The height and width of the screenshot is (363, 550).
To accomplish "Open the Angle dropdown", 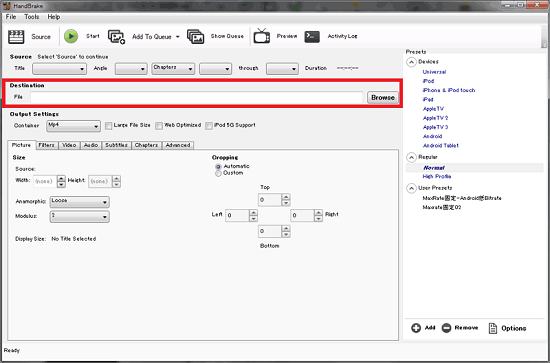I will tap(131, 69).
